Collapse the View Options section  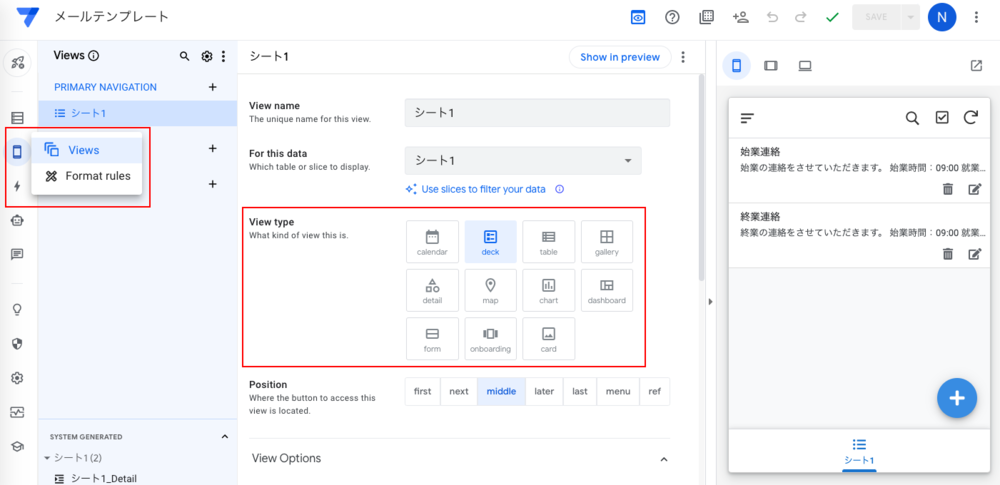click(x=664, y=458)
